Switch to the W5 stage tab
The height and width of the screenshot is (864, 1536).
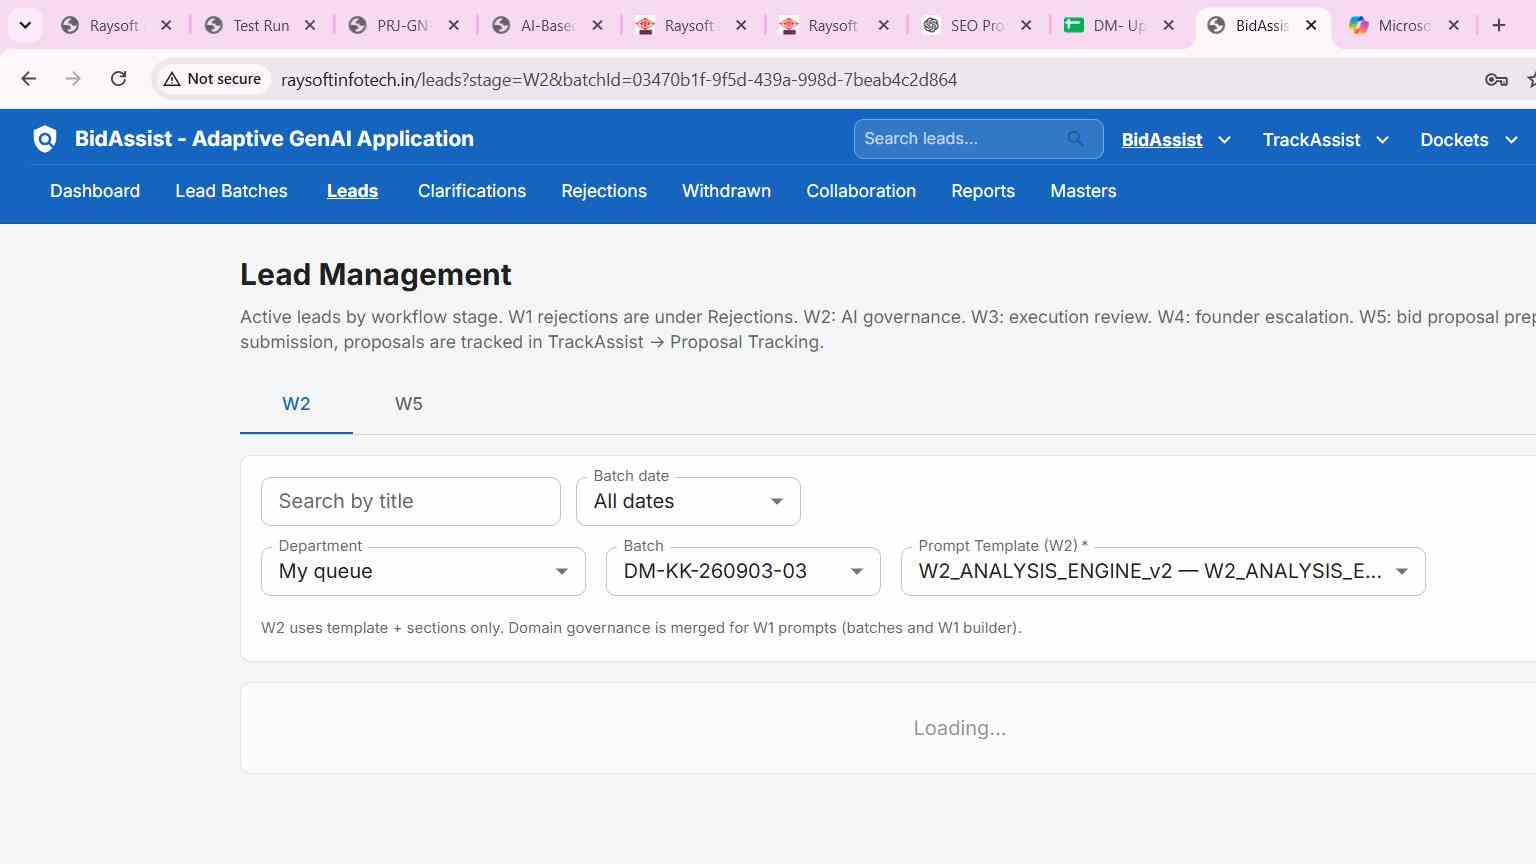pyautogui.click(x=409, y=404)
